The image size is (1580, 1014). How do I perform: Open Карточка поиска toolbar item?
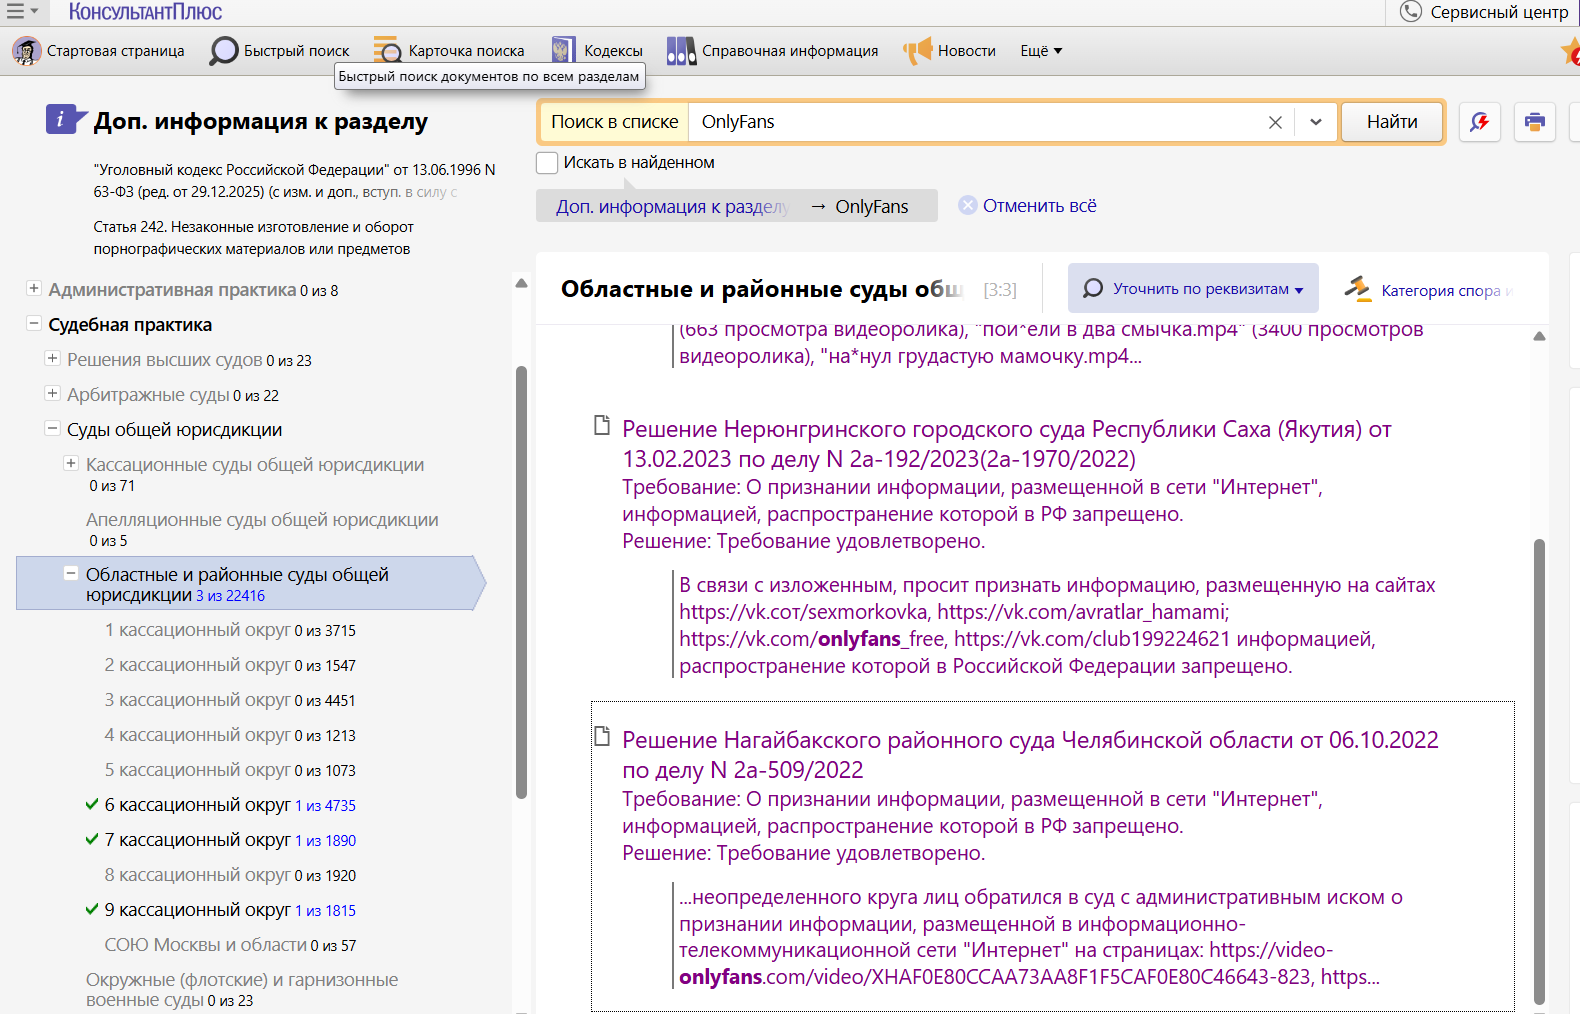[449, 51]
